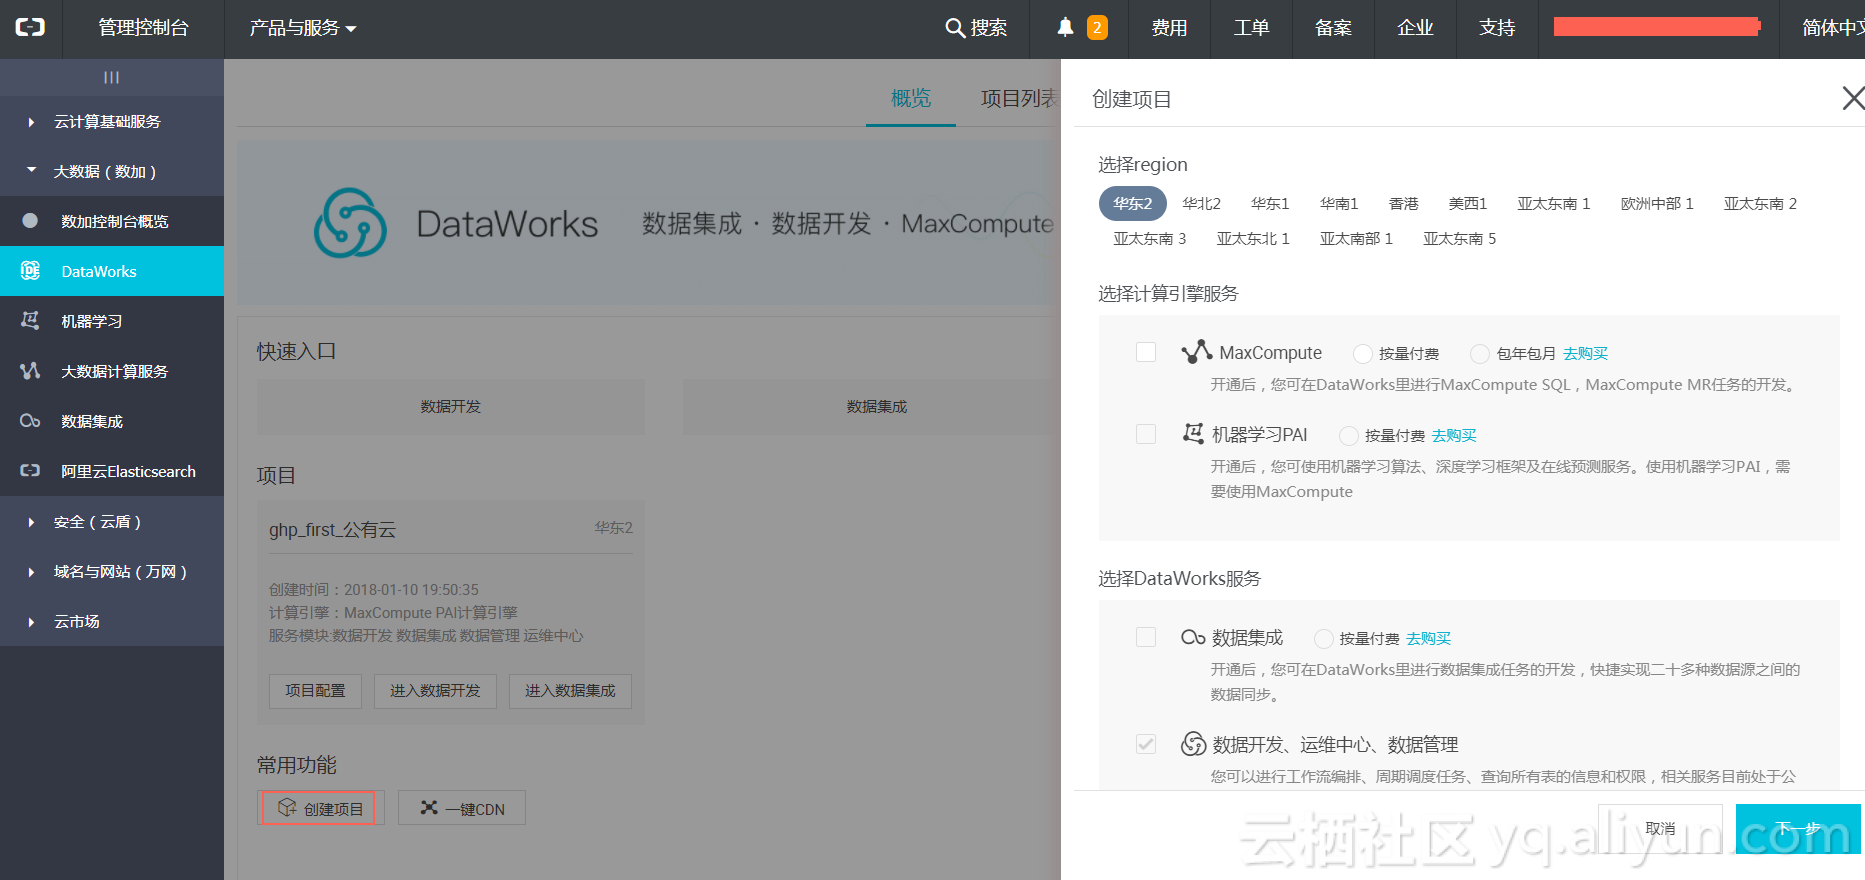
Task: Click the notification count badge 2
Action: click(1097, 27)
